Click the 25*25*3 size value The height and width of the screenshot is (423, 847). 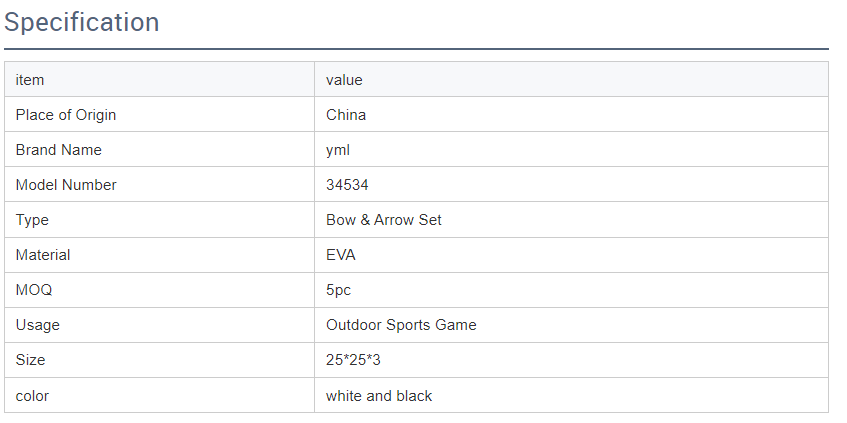(353, 360)
